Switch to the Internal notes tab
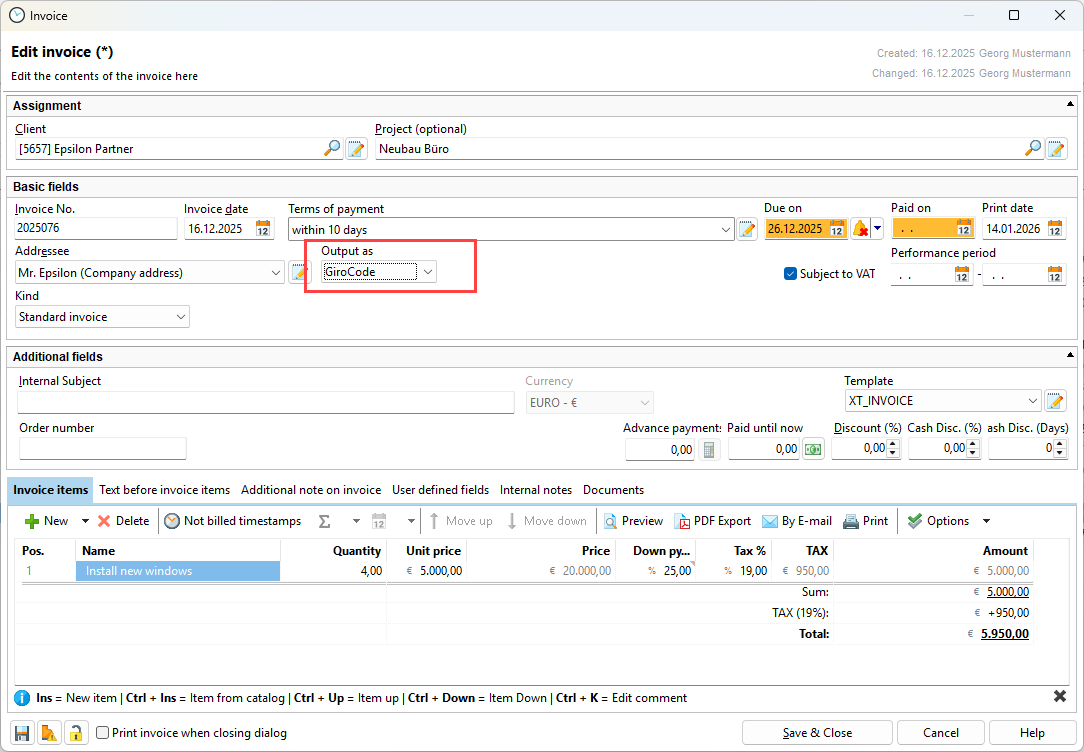 point(536,490)
